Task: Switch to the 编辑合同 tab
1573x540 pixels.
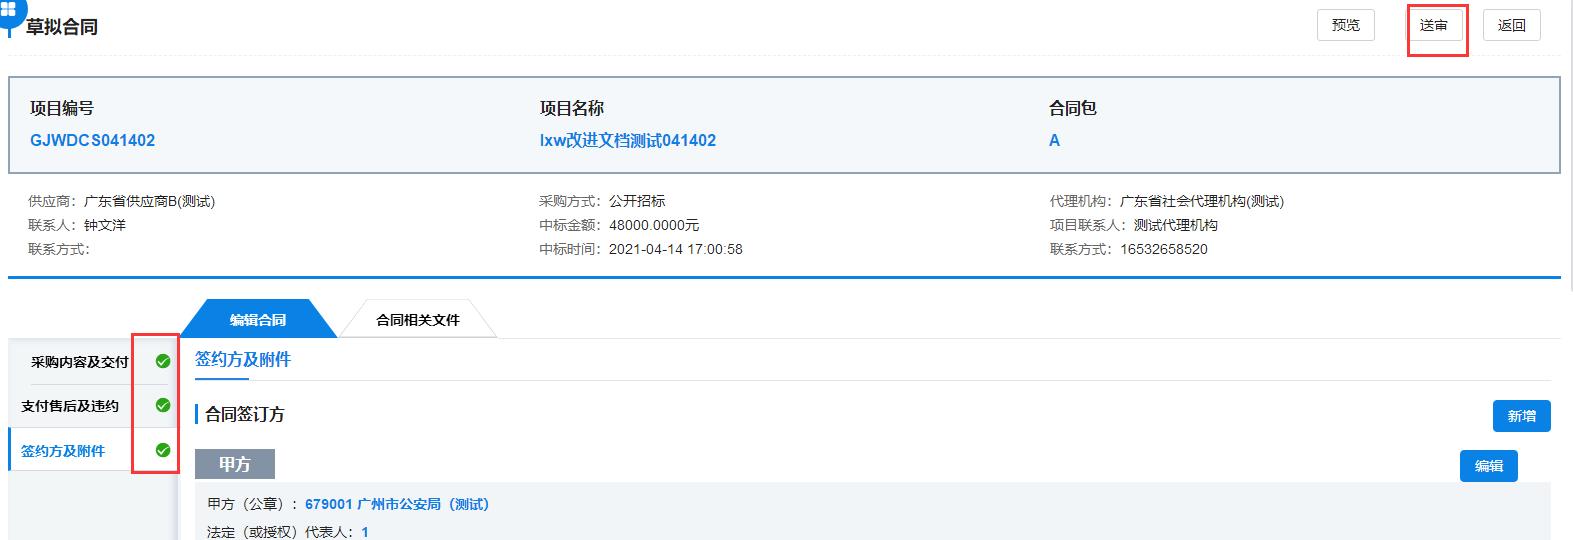Action: click(258, 320)
